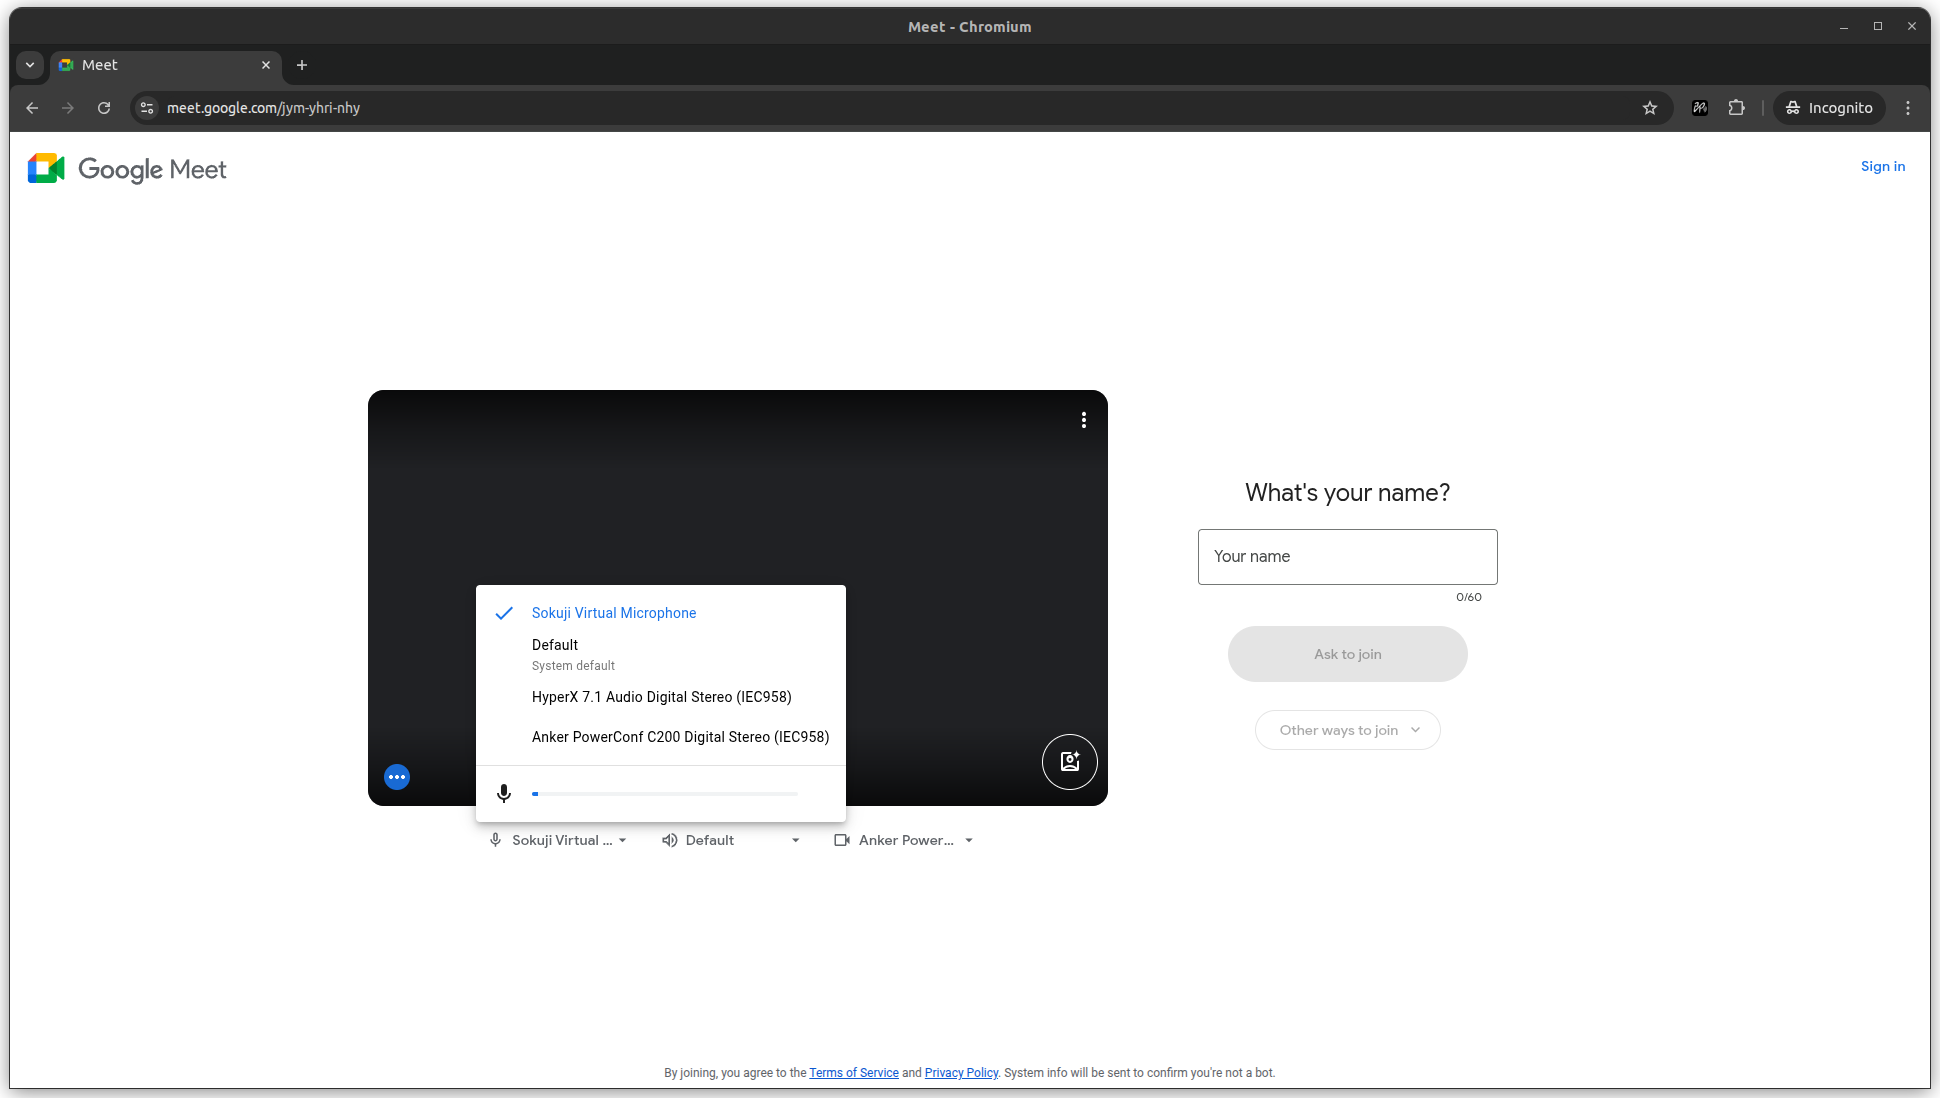Open video preview more options menu
The image size is (1940, 1098).
click(1084, 420)
